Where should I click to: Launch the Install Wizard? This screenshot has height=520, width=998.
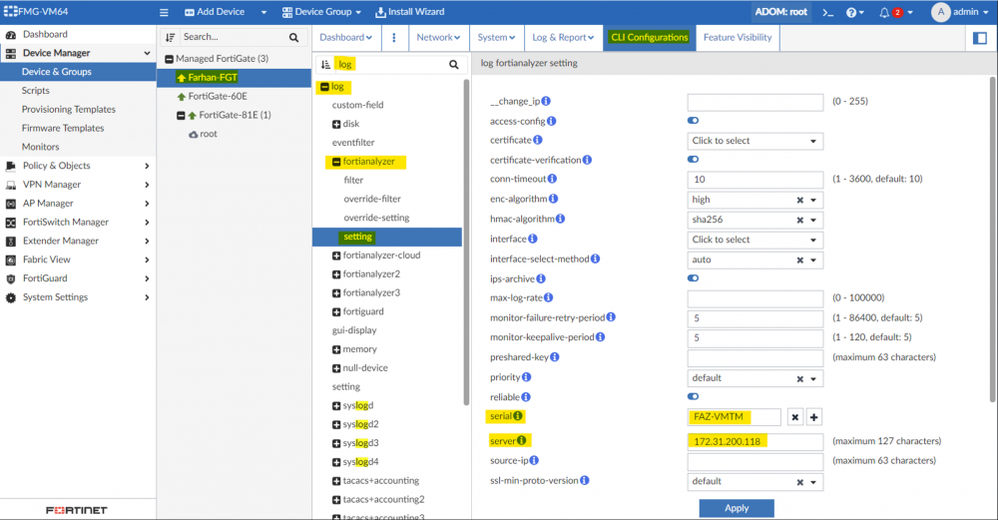[410, 12]
